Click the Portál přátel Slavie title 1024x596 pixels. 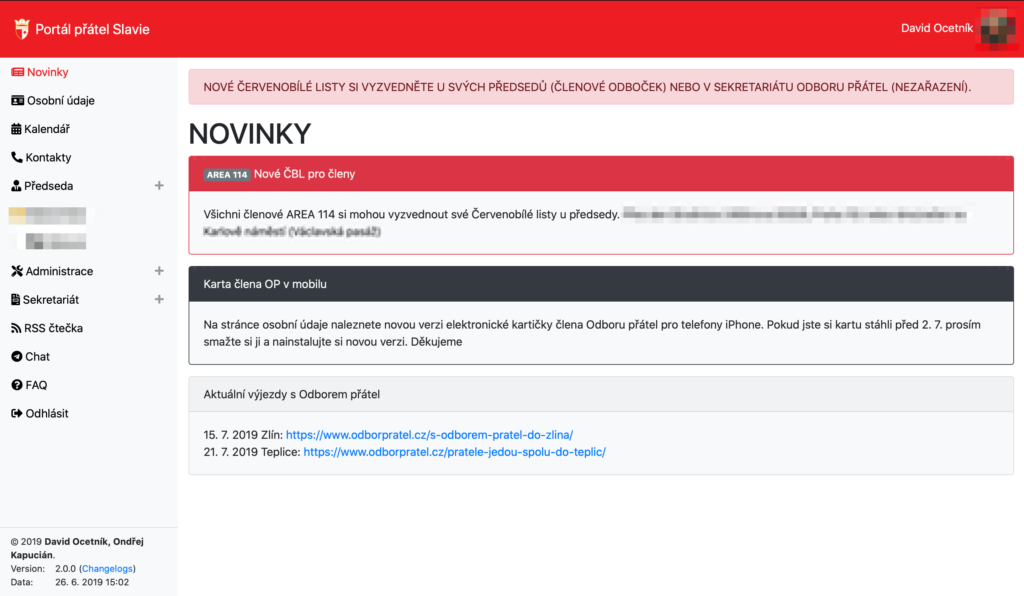pos(92,29)
